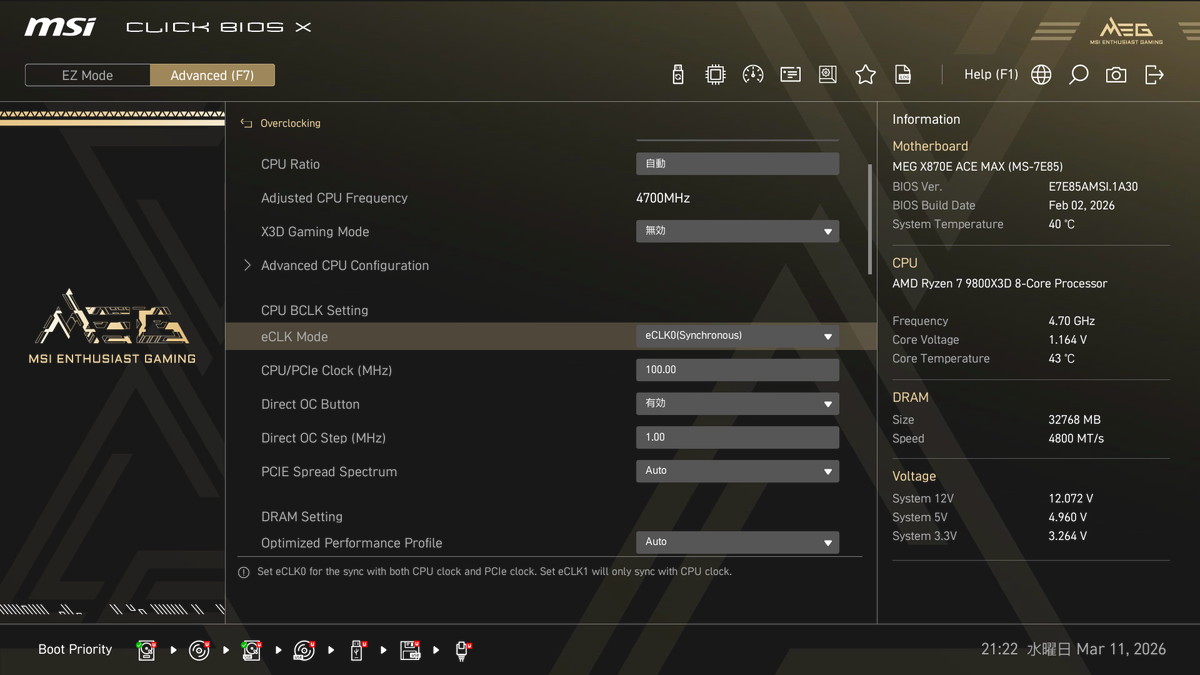Go back via the Overclocking breadcrumb

[289, 124]
